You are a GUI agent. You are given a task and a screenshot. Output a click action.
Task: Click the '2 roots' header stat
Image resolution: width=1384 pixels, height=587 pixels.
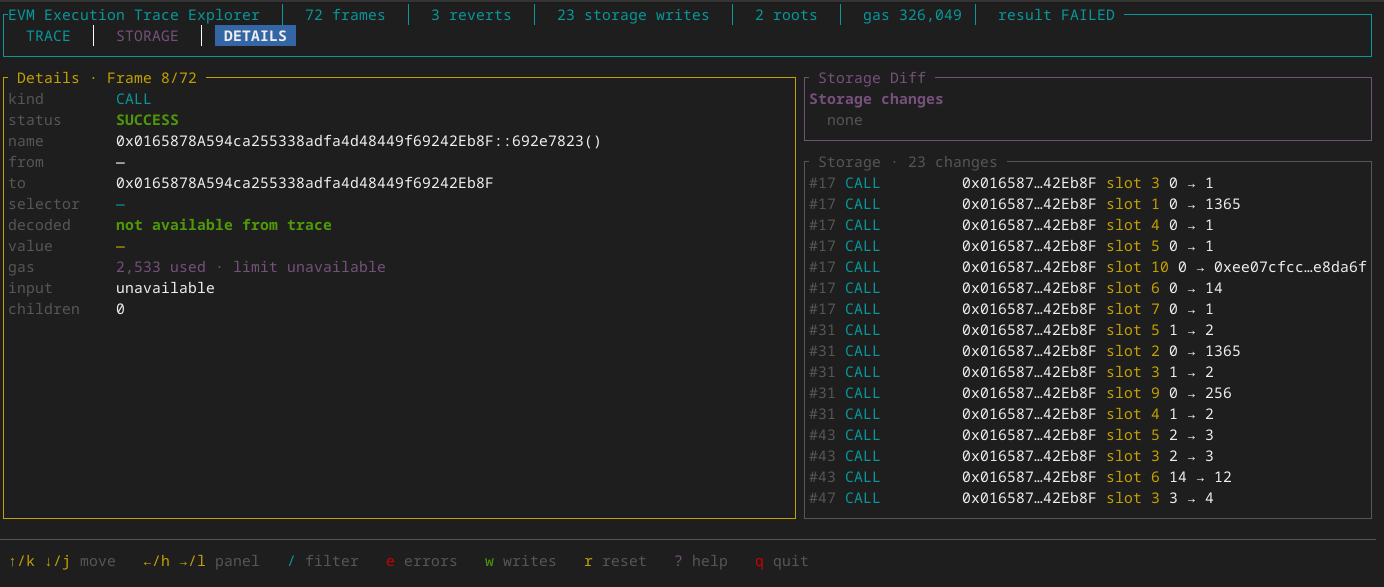[x=786, y=15]
